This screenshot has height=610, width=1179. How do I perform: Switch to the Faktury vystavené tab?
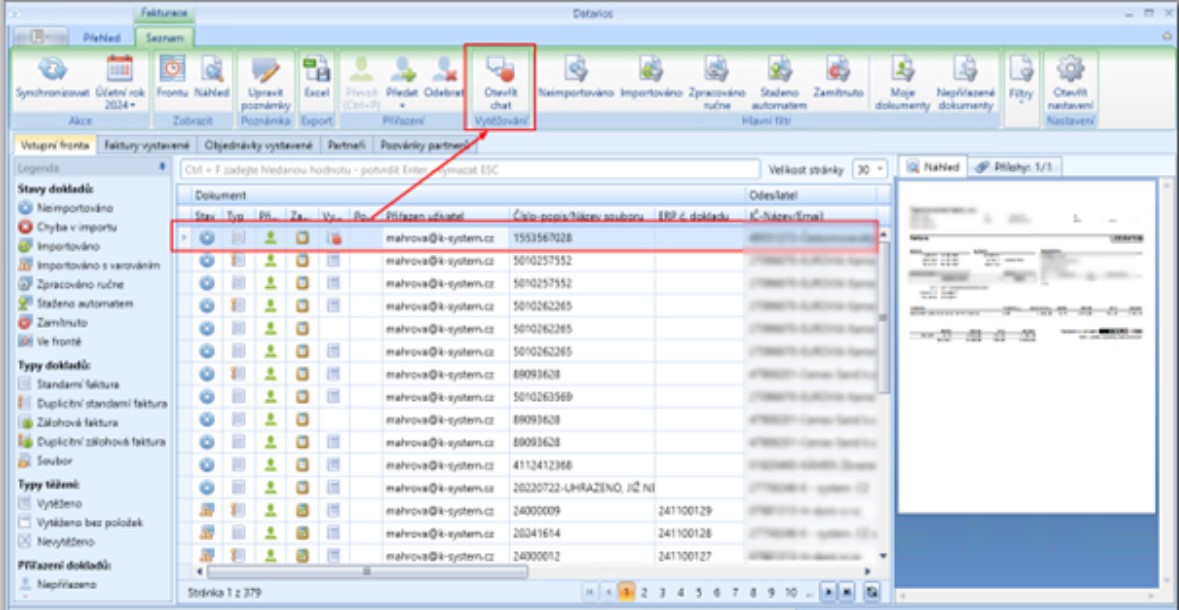click(x=148, y=145)
